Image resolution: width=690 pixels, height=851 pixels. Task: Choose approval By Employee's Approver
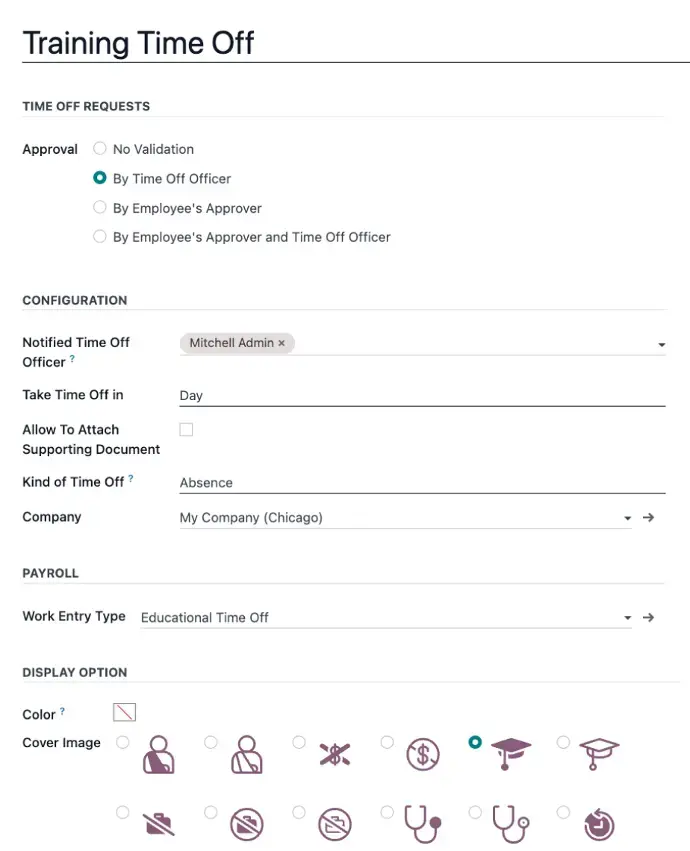click(x=99, y=207)
